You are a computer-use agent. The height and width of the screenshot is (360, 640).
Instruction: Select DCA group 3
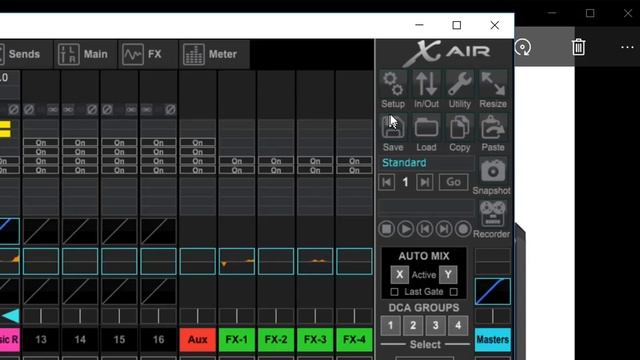point(436,325)
